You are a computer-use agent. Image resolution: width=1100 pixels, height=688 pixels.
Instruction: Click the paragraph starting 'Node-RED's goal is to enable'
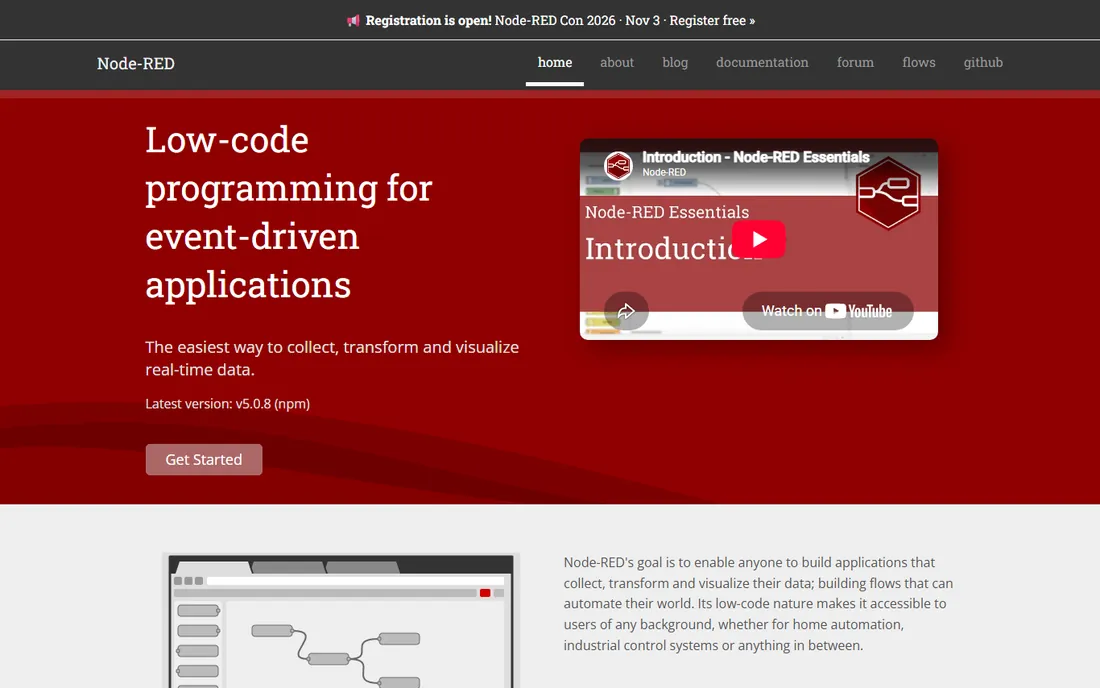(758, 604)
